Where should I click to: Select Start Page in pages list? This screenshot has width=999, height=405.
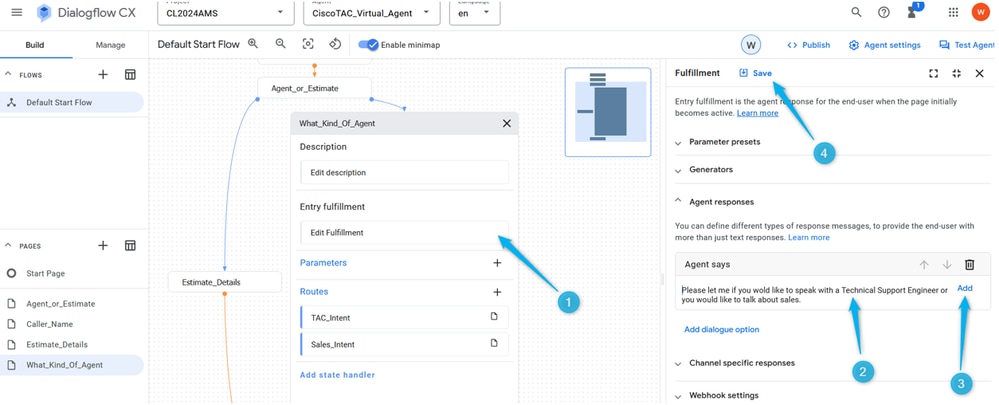tap(72, 273)
